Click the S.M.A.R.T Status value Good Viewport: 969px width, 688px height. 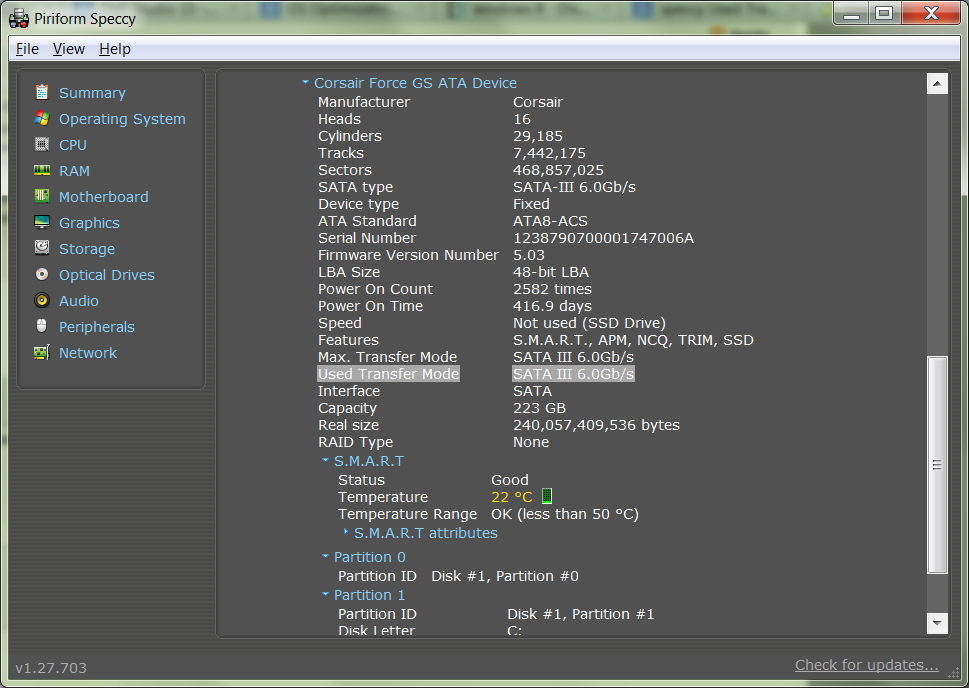point(510,480)
